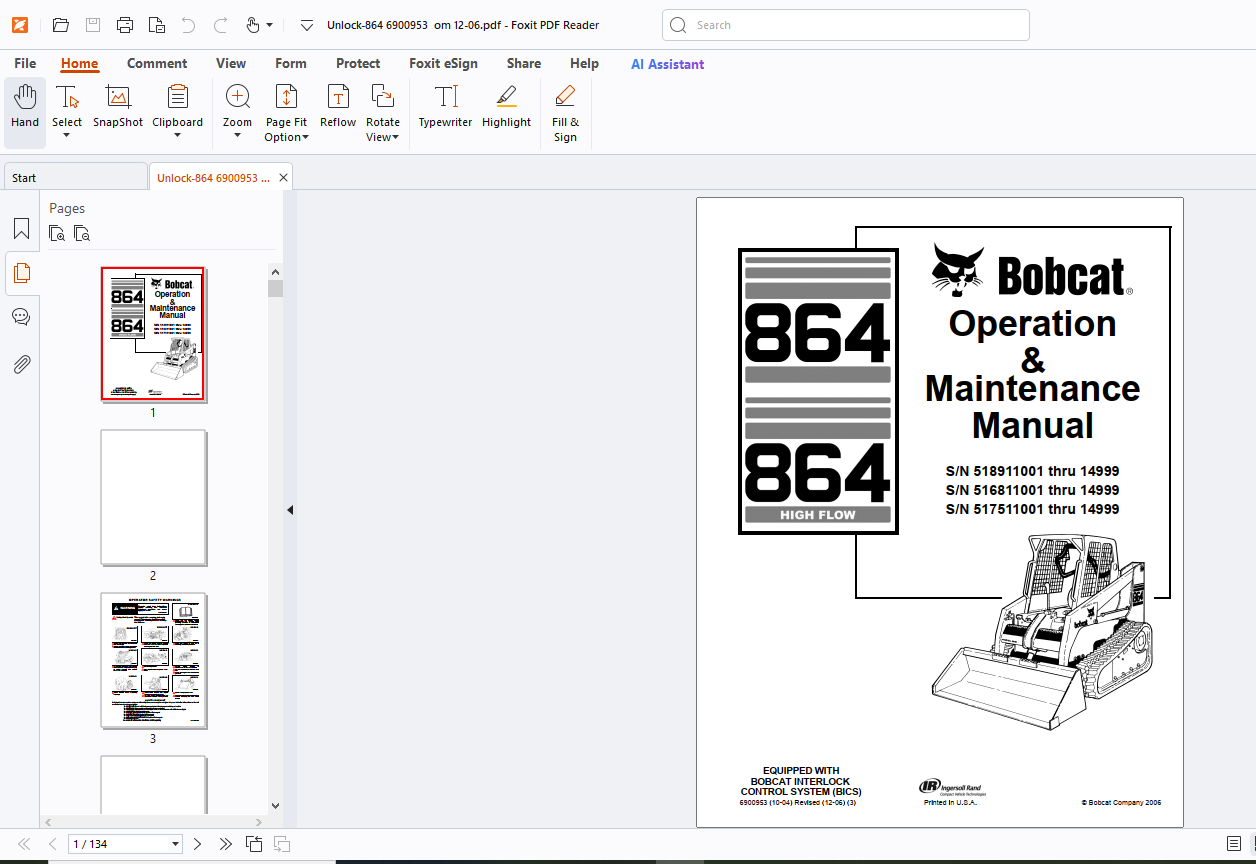This screenshot has width=1256, height=864.
Task: Enable Reflow view
Action: click(x=338, y=107)
